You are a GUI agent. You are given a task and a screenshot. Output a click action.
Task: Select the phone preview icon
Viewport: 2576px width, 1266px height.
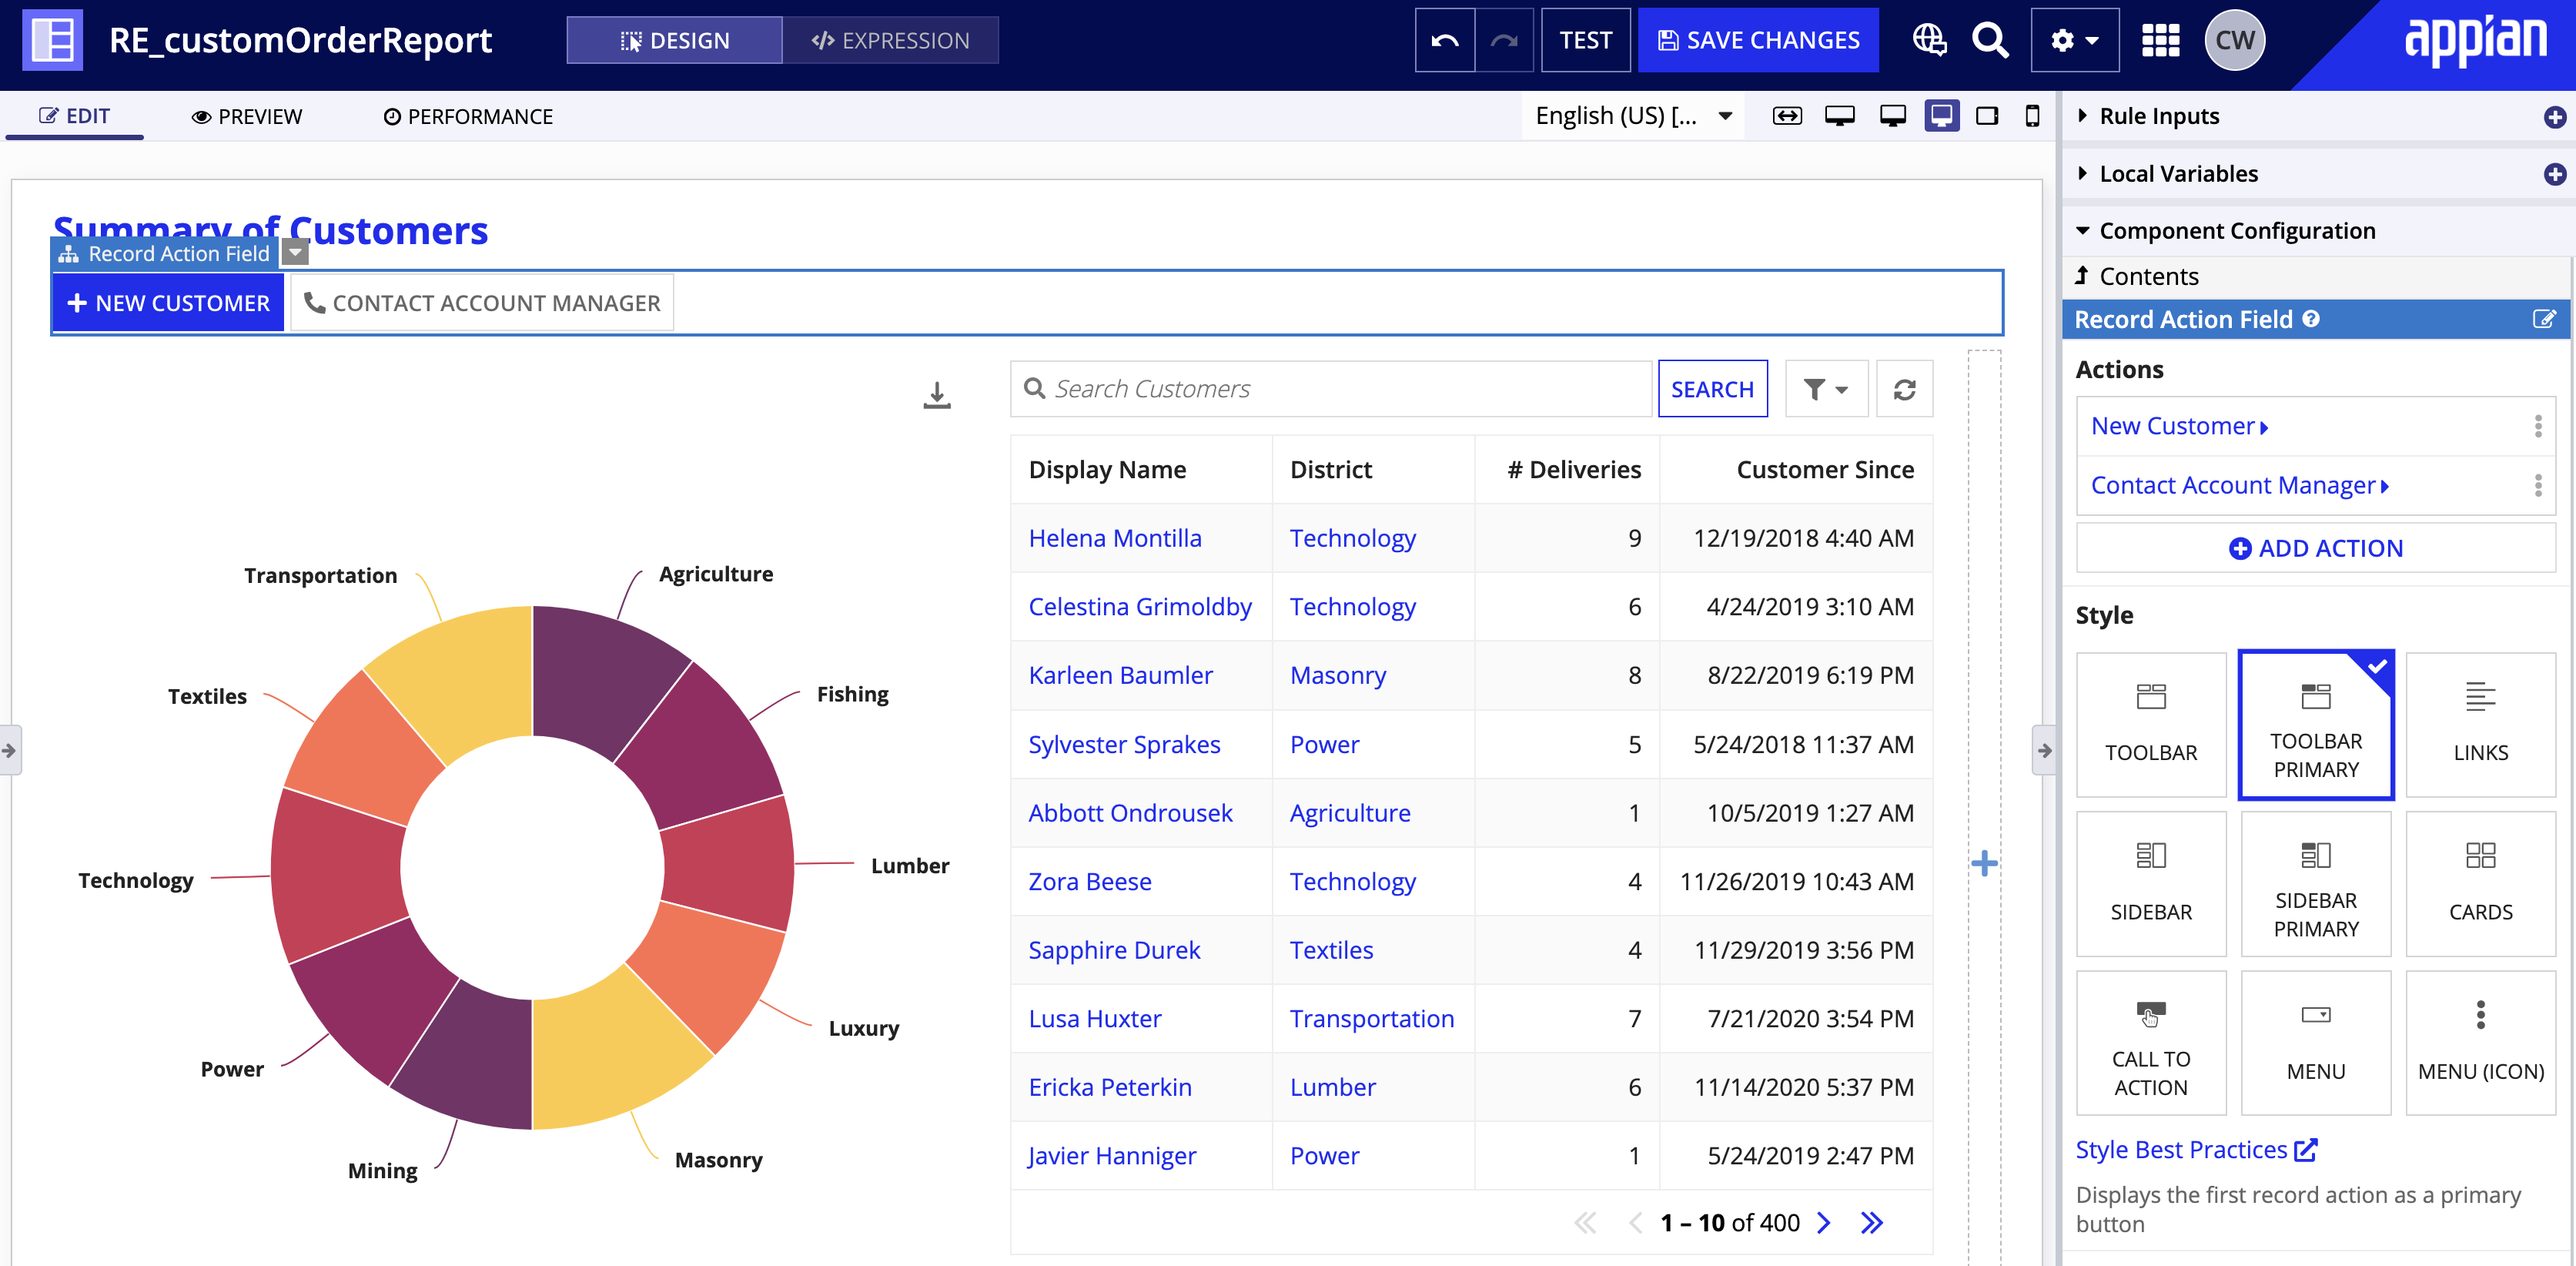(x=2032, y=116)
